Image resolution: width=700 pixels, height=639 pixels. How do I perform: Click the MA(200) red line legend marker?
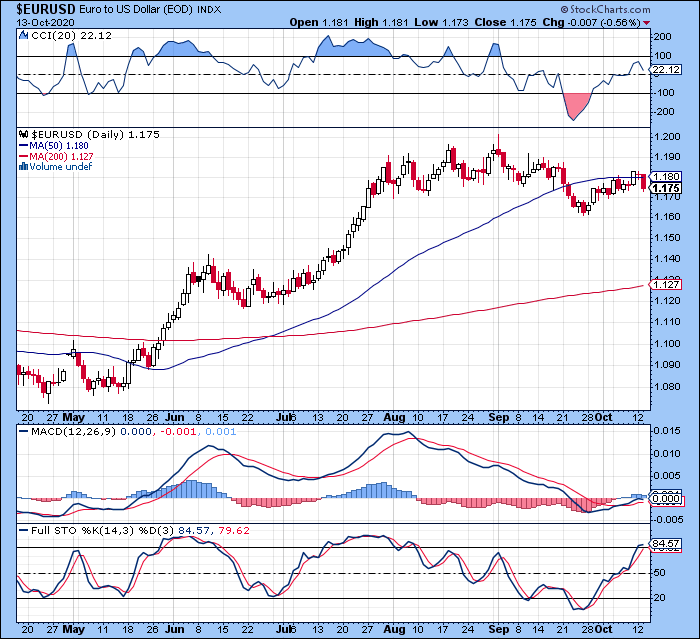tap(23, 156)
